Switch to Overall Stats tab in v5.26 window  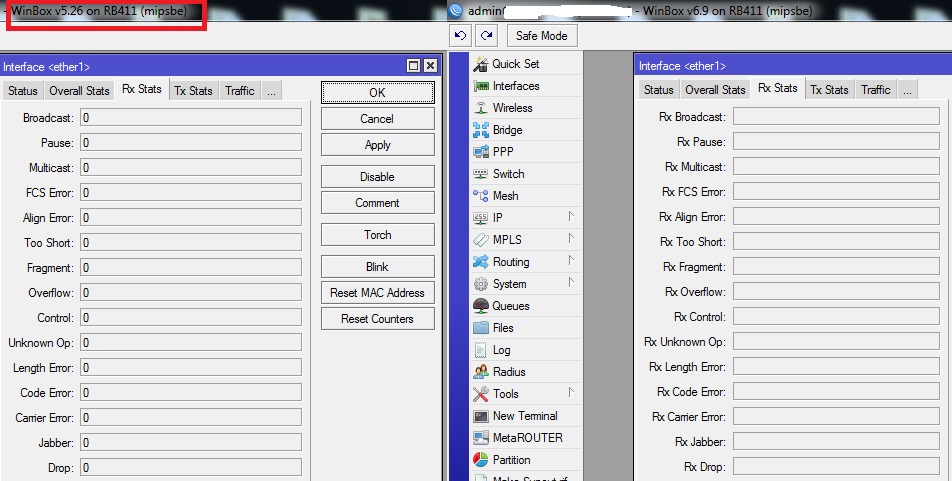(x=80, y=91)
